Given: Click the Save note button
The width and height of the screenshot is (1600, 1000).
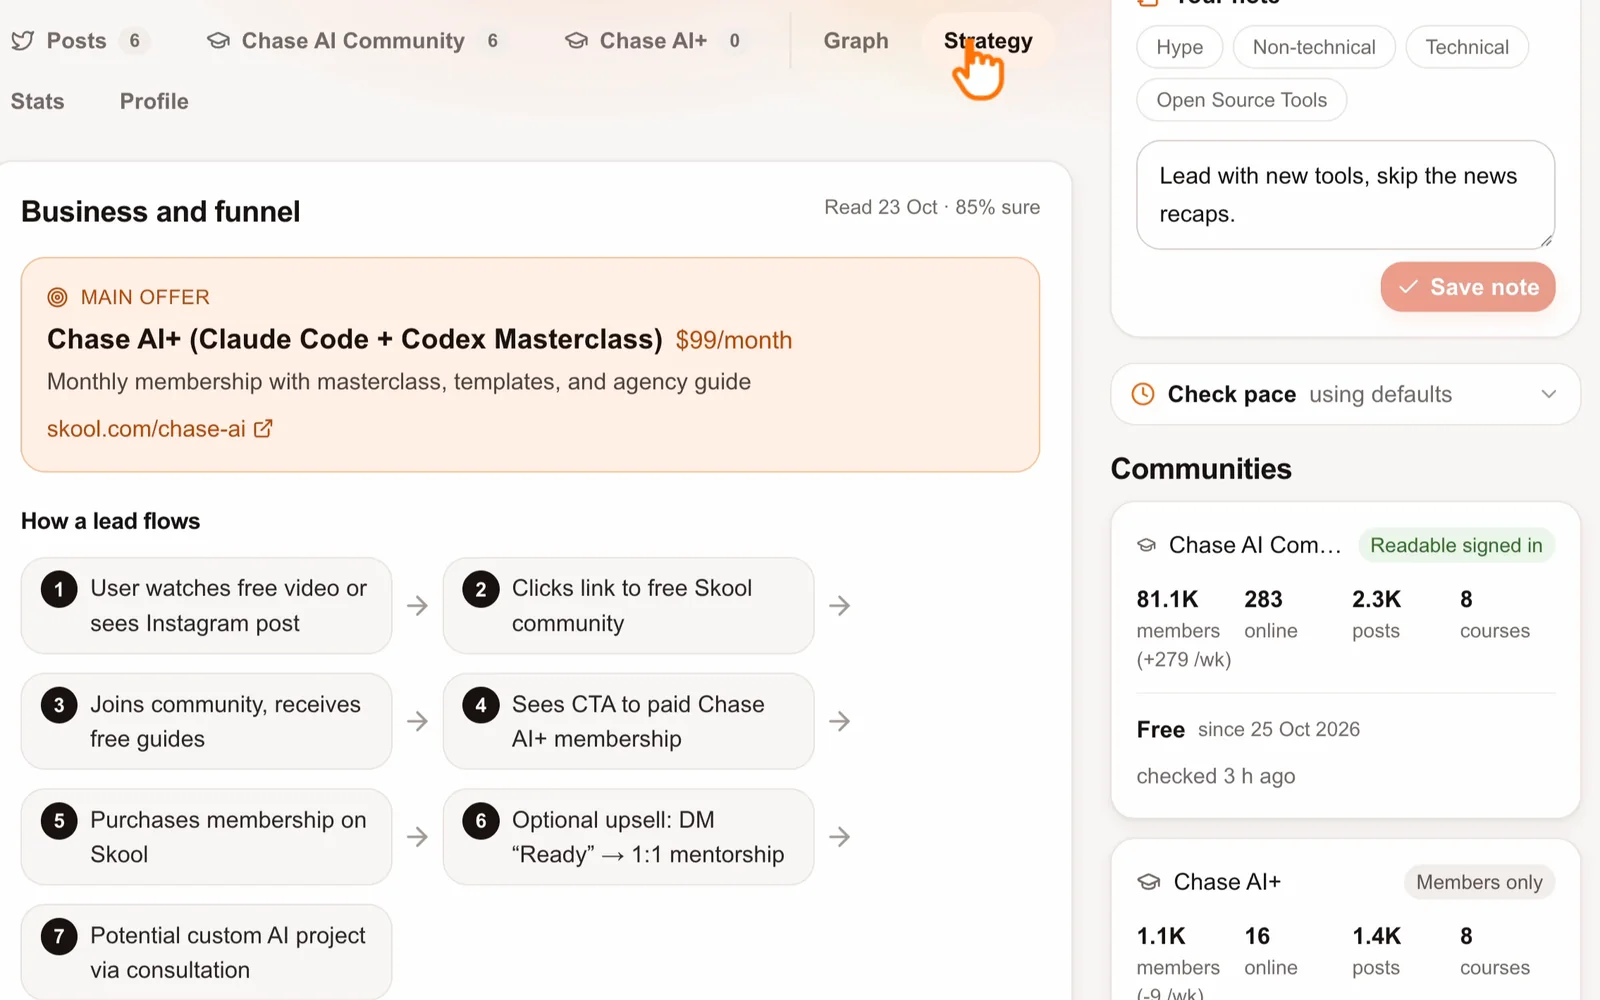Looking at the screenshot, I should click(1468, 287).
